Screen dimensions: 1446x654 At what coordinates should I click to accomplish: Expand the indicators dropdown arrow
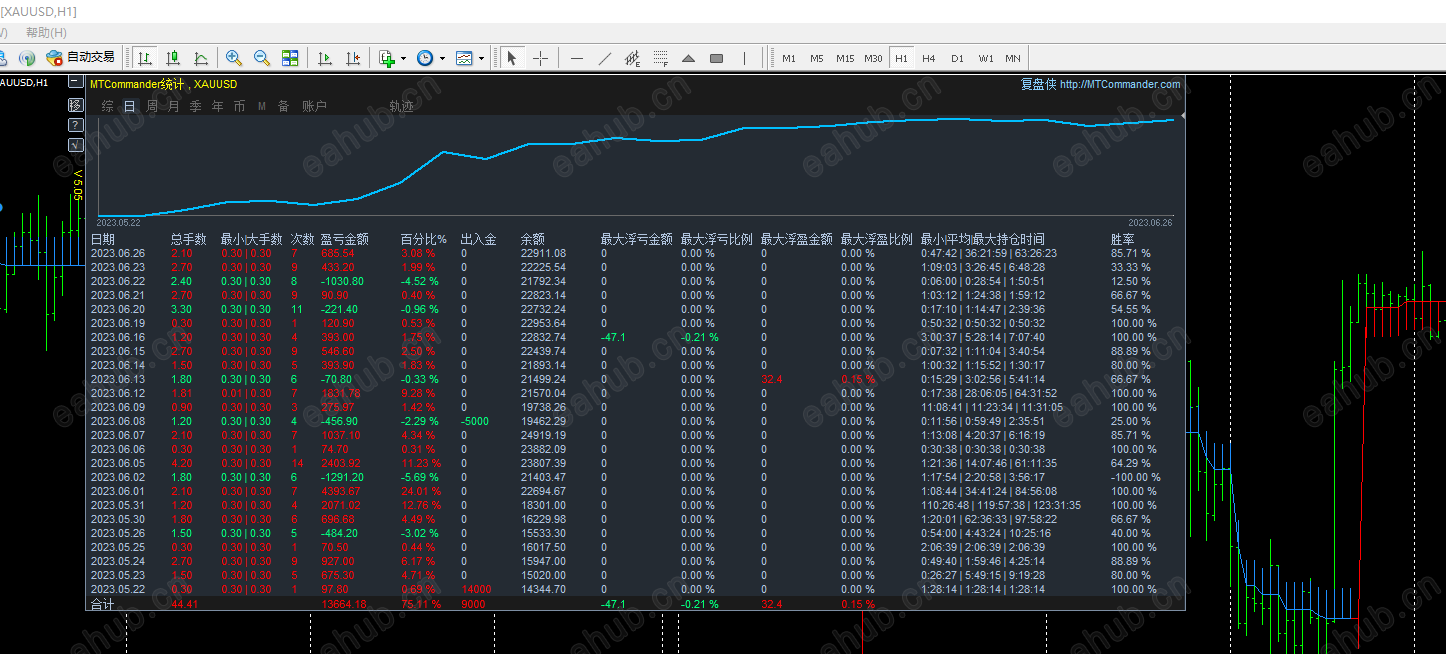coord(403,58)
